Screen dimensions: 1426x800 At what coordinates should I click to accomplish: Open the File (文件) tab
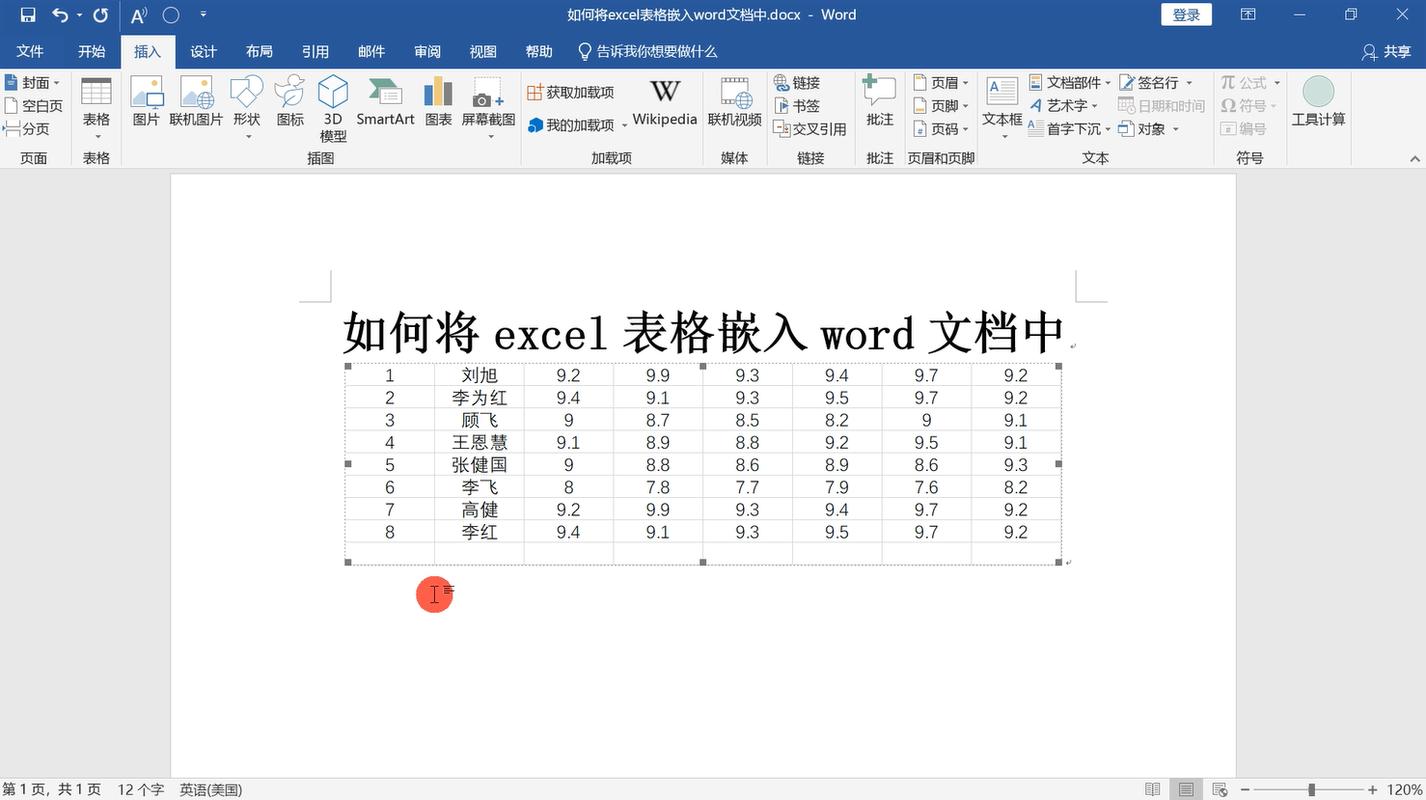pyautogui.click(x=30, y=51)
